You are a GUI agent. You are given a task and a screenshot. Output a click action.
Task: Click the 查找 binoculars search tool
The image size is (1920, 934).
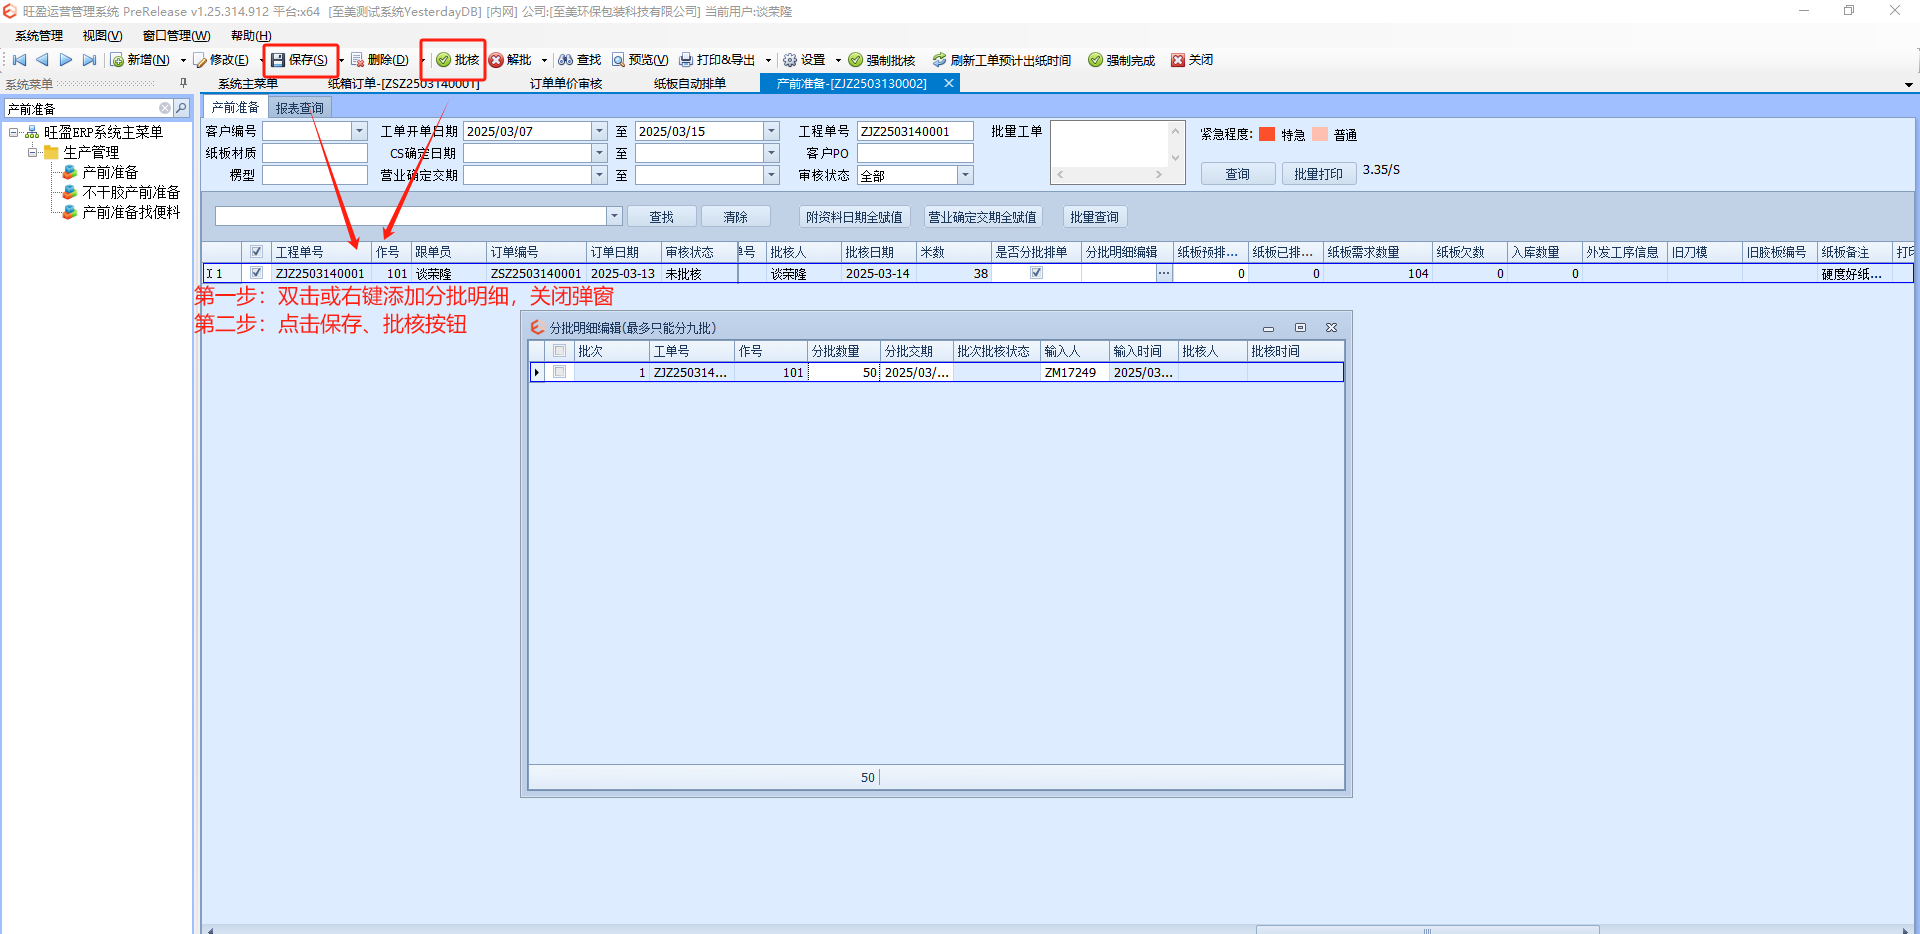(x=580, y=60)
